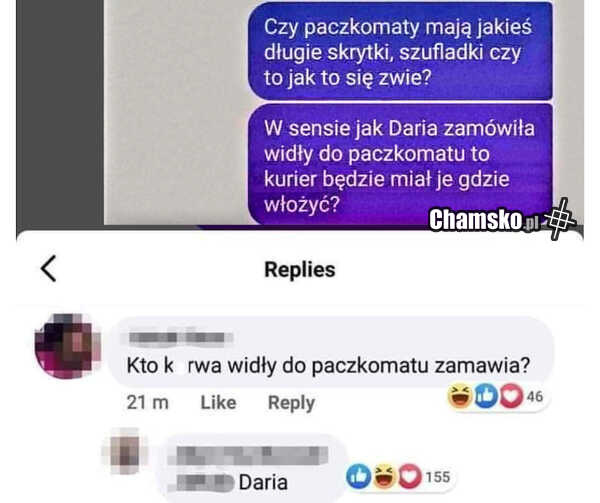Viewport: 600px width, 503px height.
Task: Tap the thumbs-up reaction on Daria reply
Action: (358, 477)
